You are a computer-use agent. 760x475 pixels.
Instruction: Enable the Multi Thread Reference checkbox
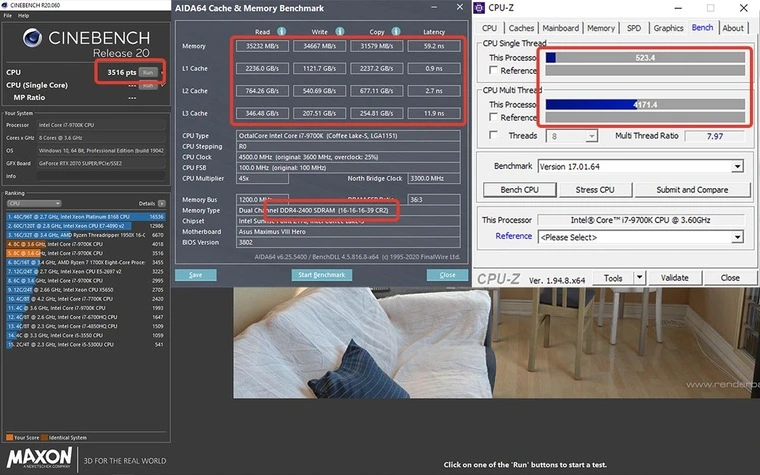(494, 117)
